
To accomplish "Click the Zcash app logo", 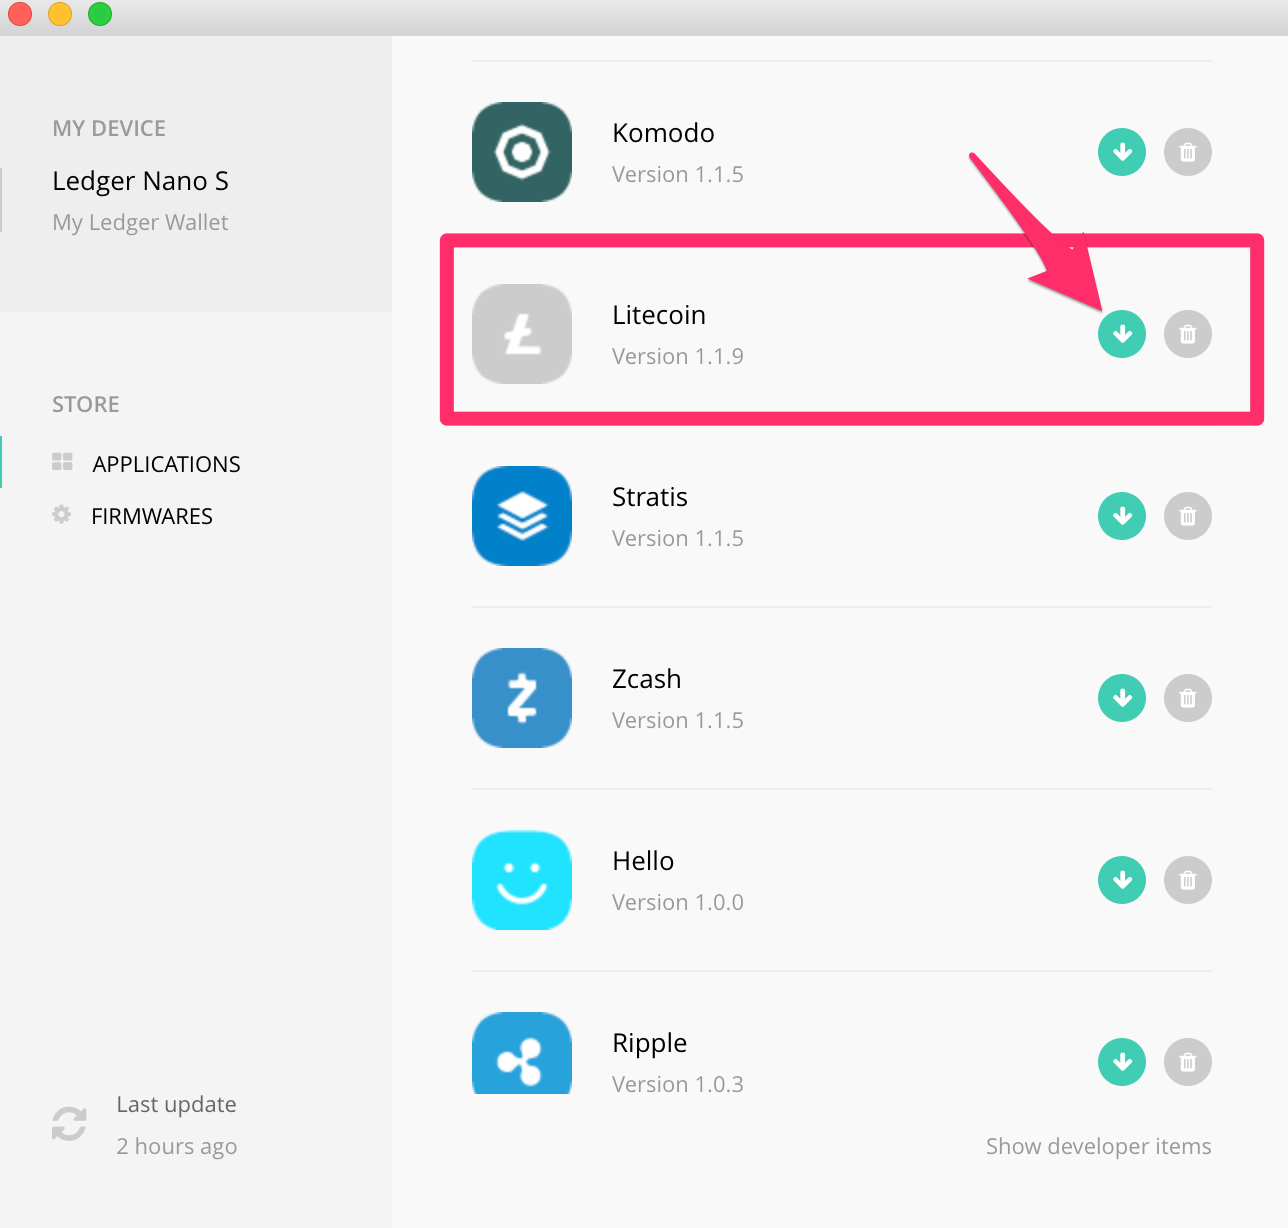I will [522, 698].
